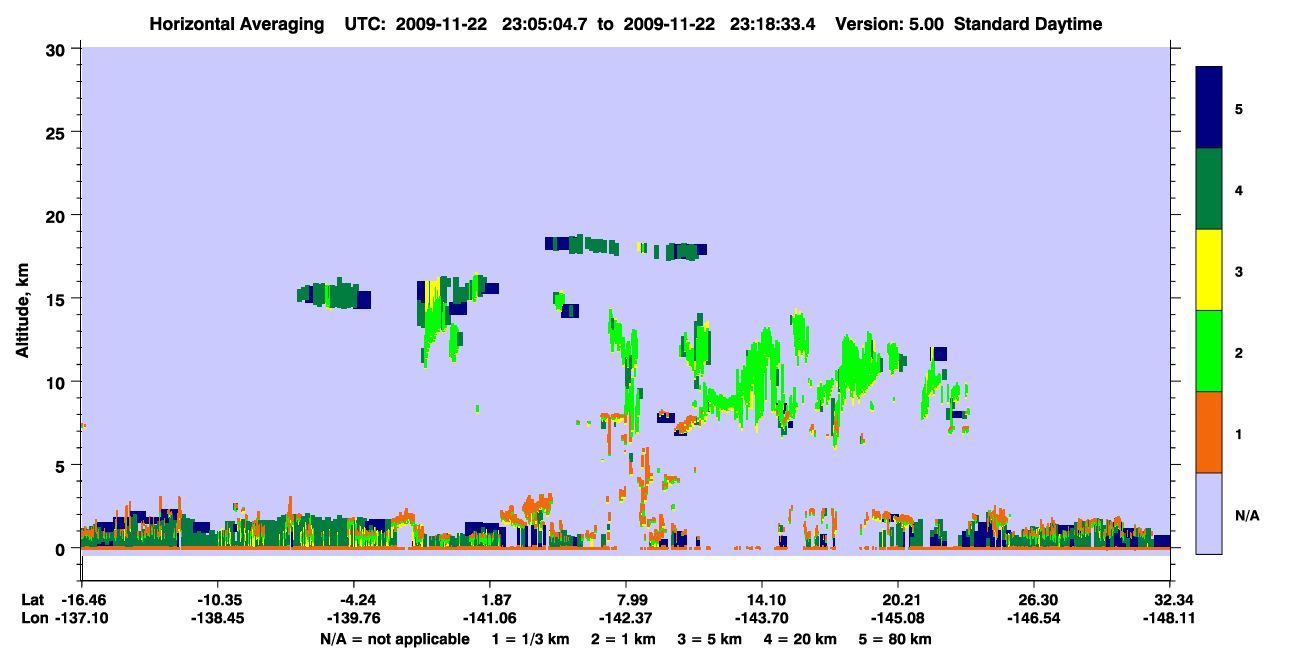Click longitude value -143.70
Viewport: 1300px width, 667px height.
[x=762, y=619]
